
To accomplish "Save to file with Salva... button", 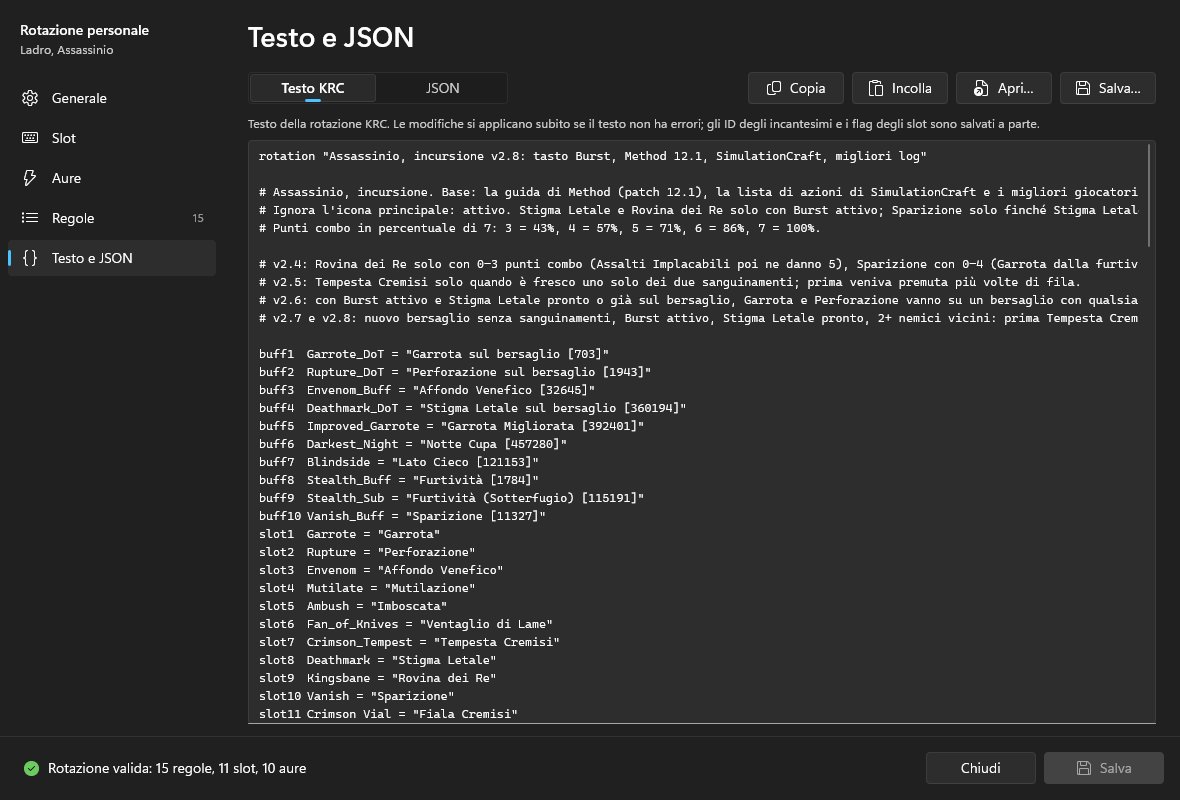I will (1108, 88).
